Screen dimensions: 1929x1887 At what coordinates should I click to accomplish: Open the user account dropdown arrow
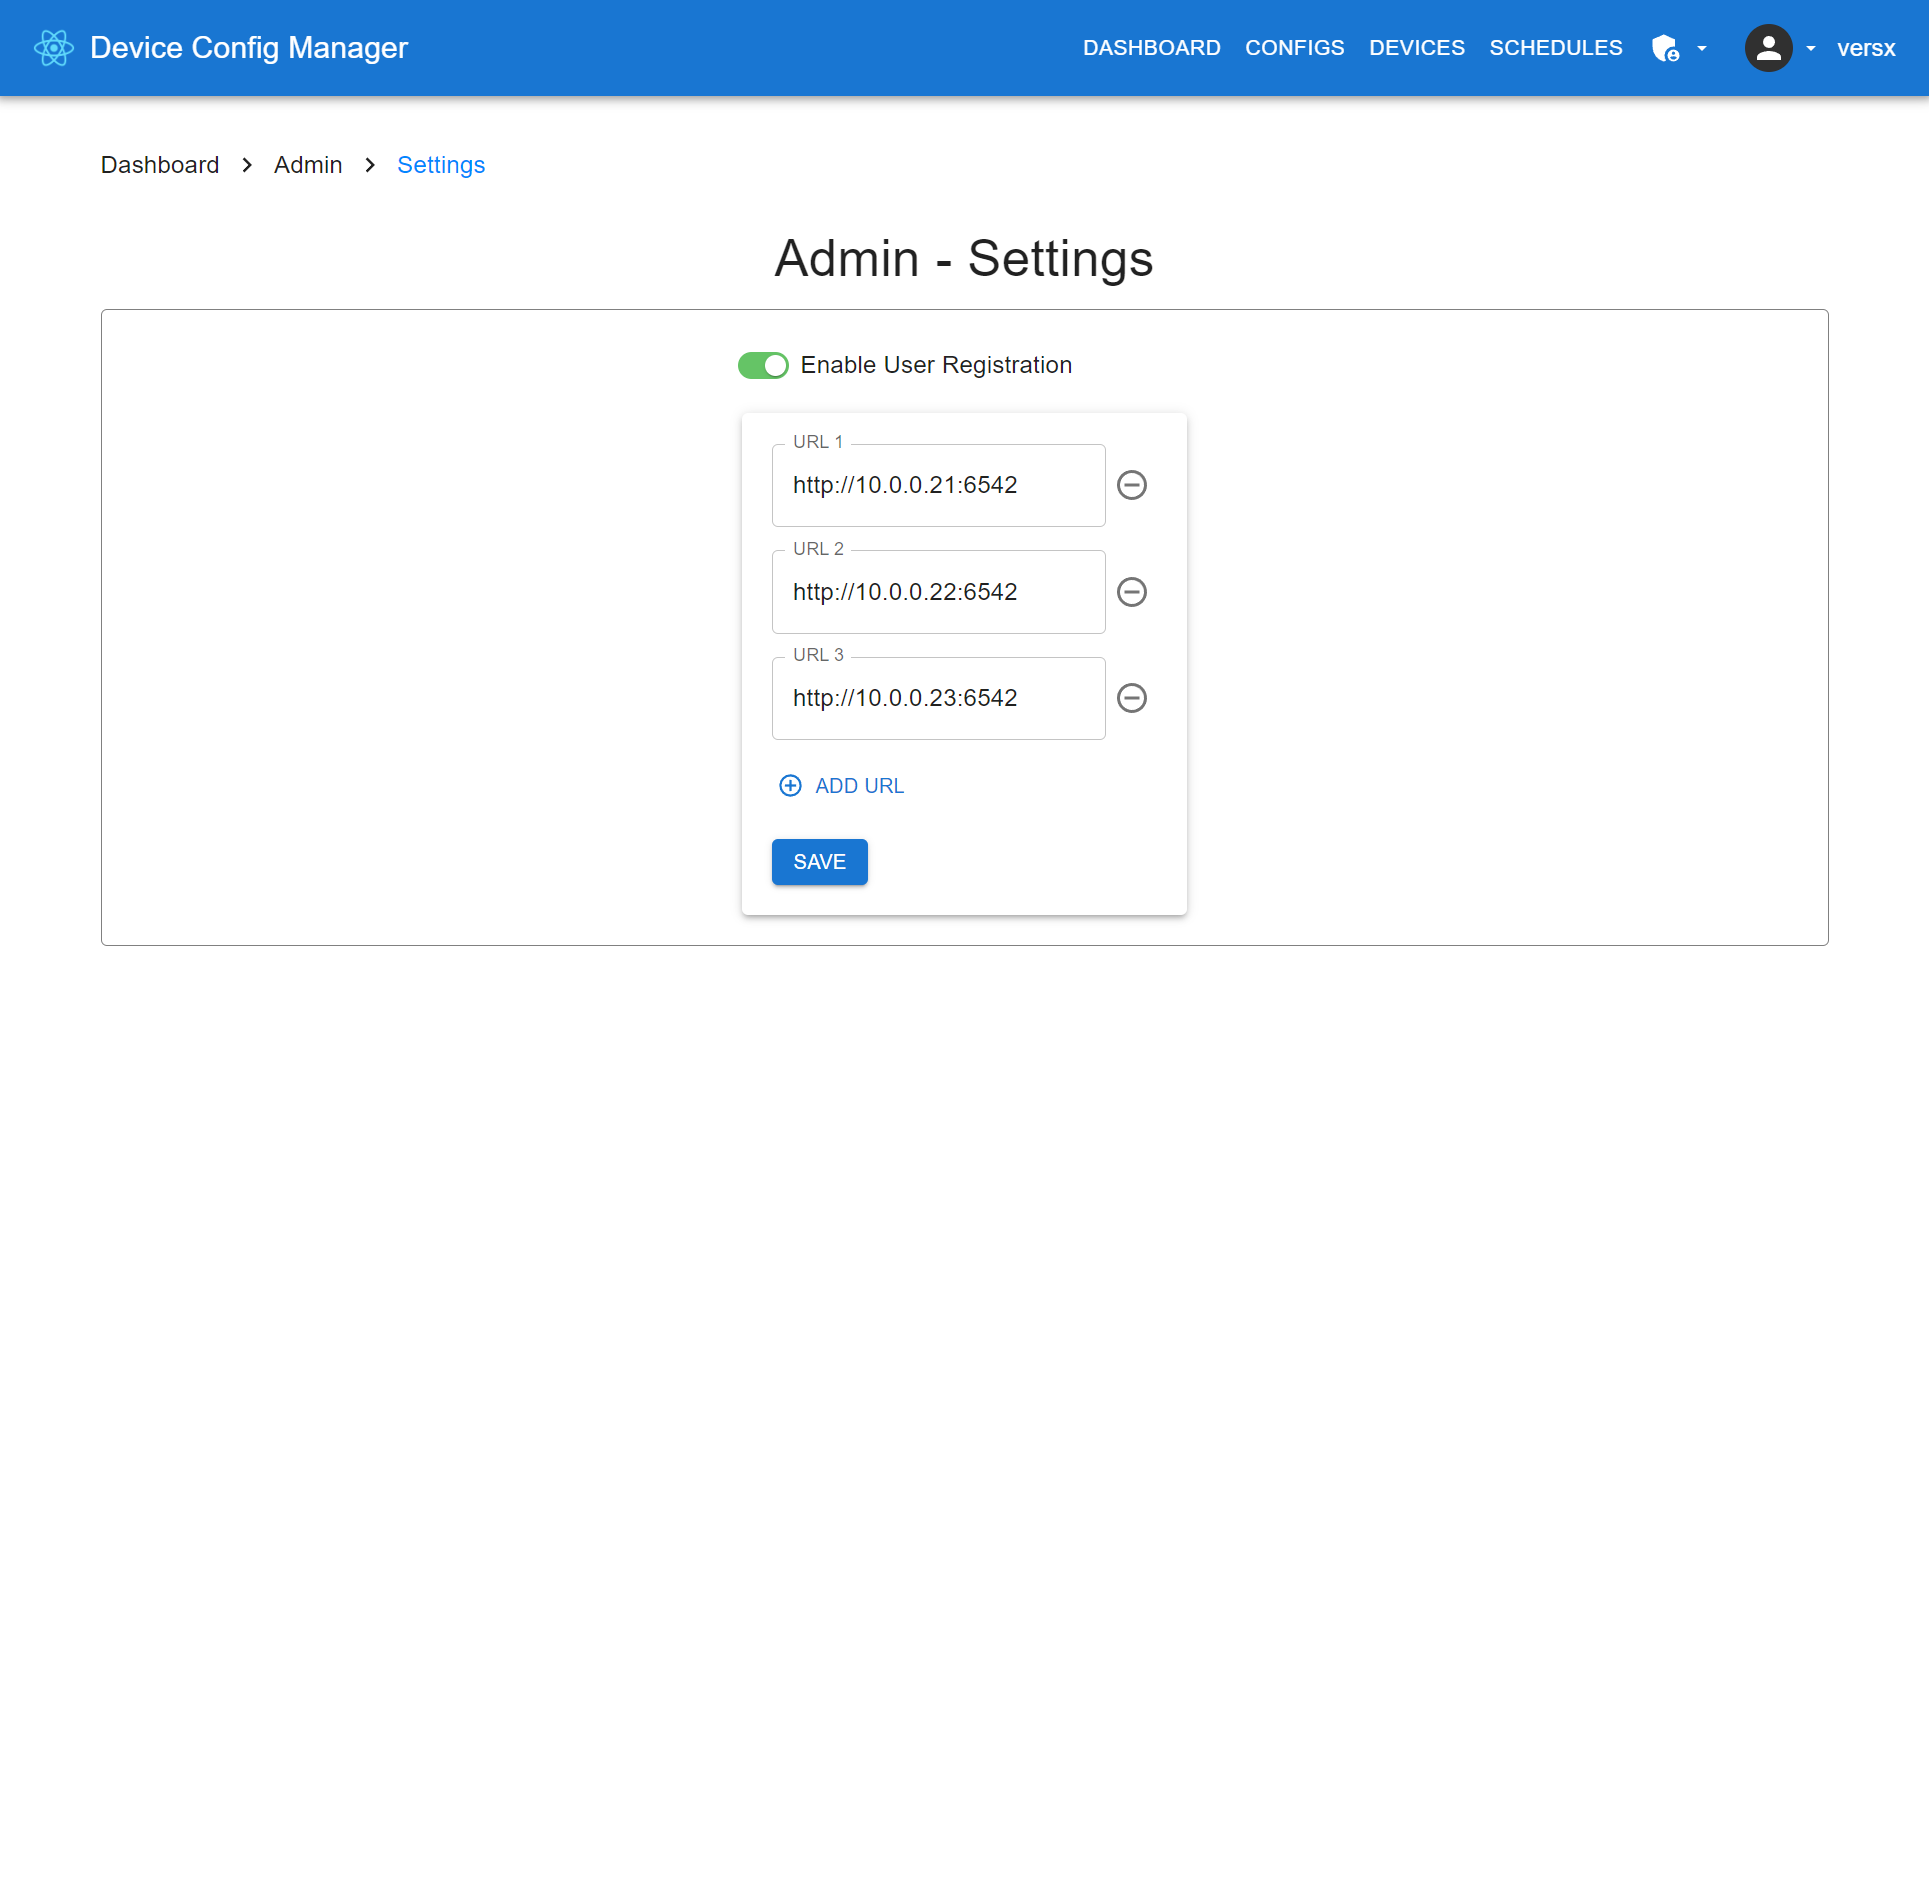point(1810,48)
